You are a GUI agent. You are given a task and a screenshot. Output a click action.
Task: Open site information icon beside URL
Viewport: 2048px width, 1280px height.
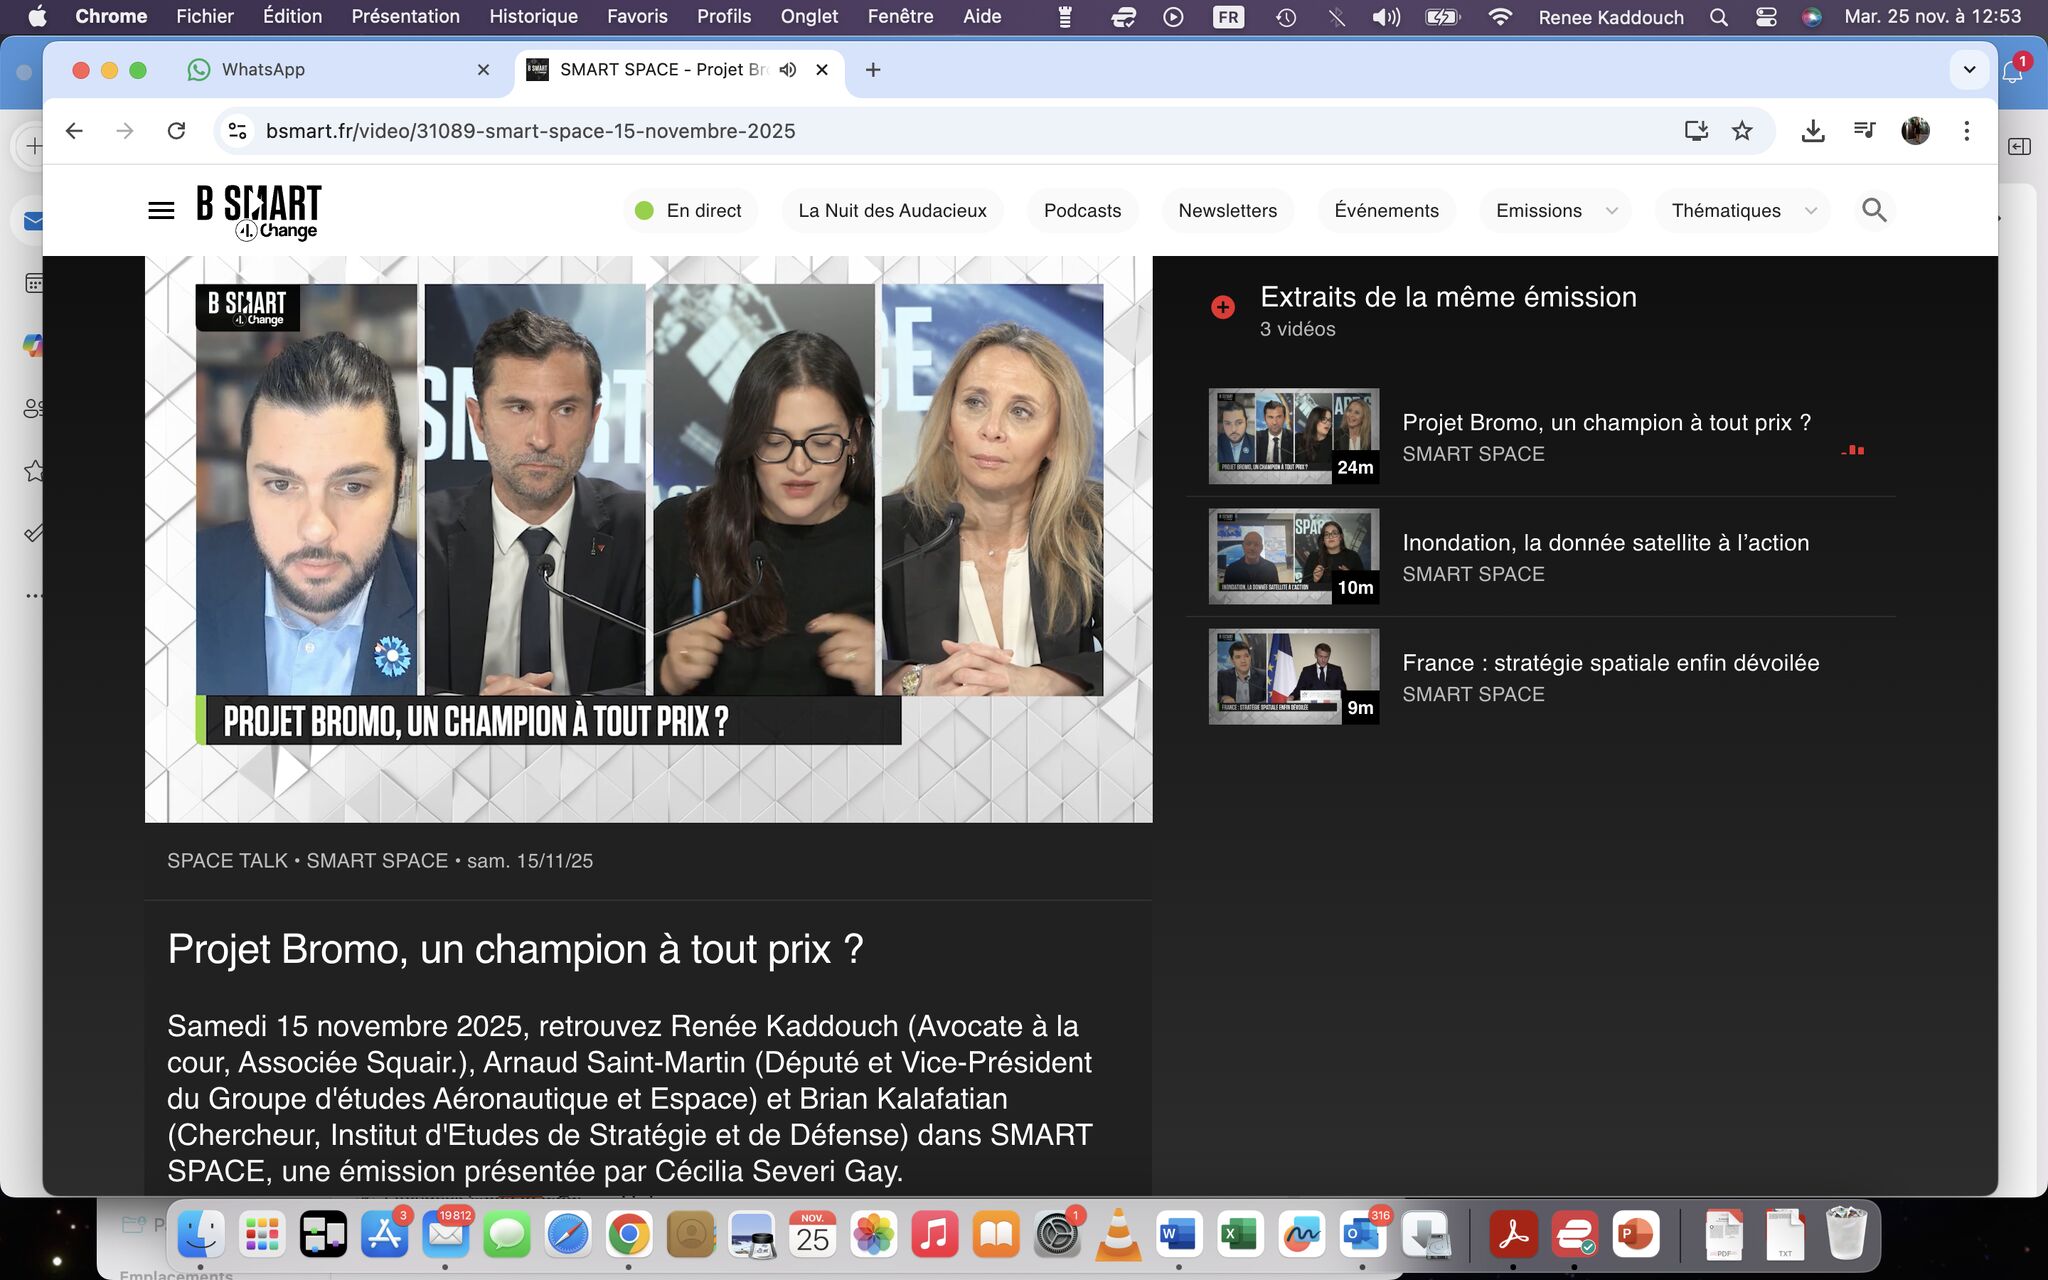tap(238, 131)
